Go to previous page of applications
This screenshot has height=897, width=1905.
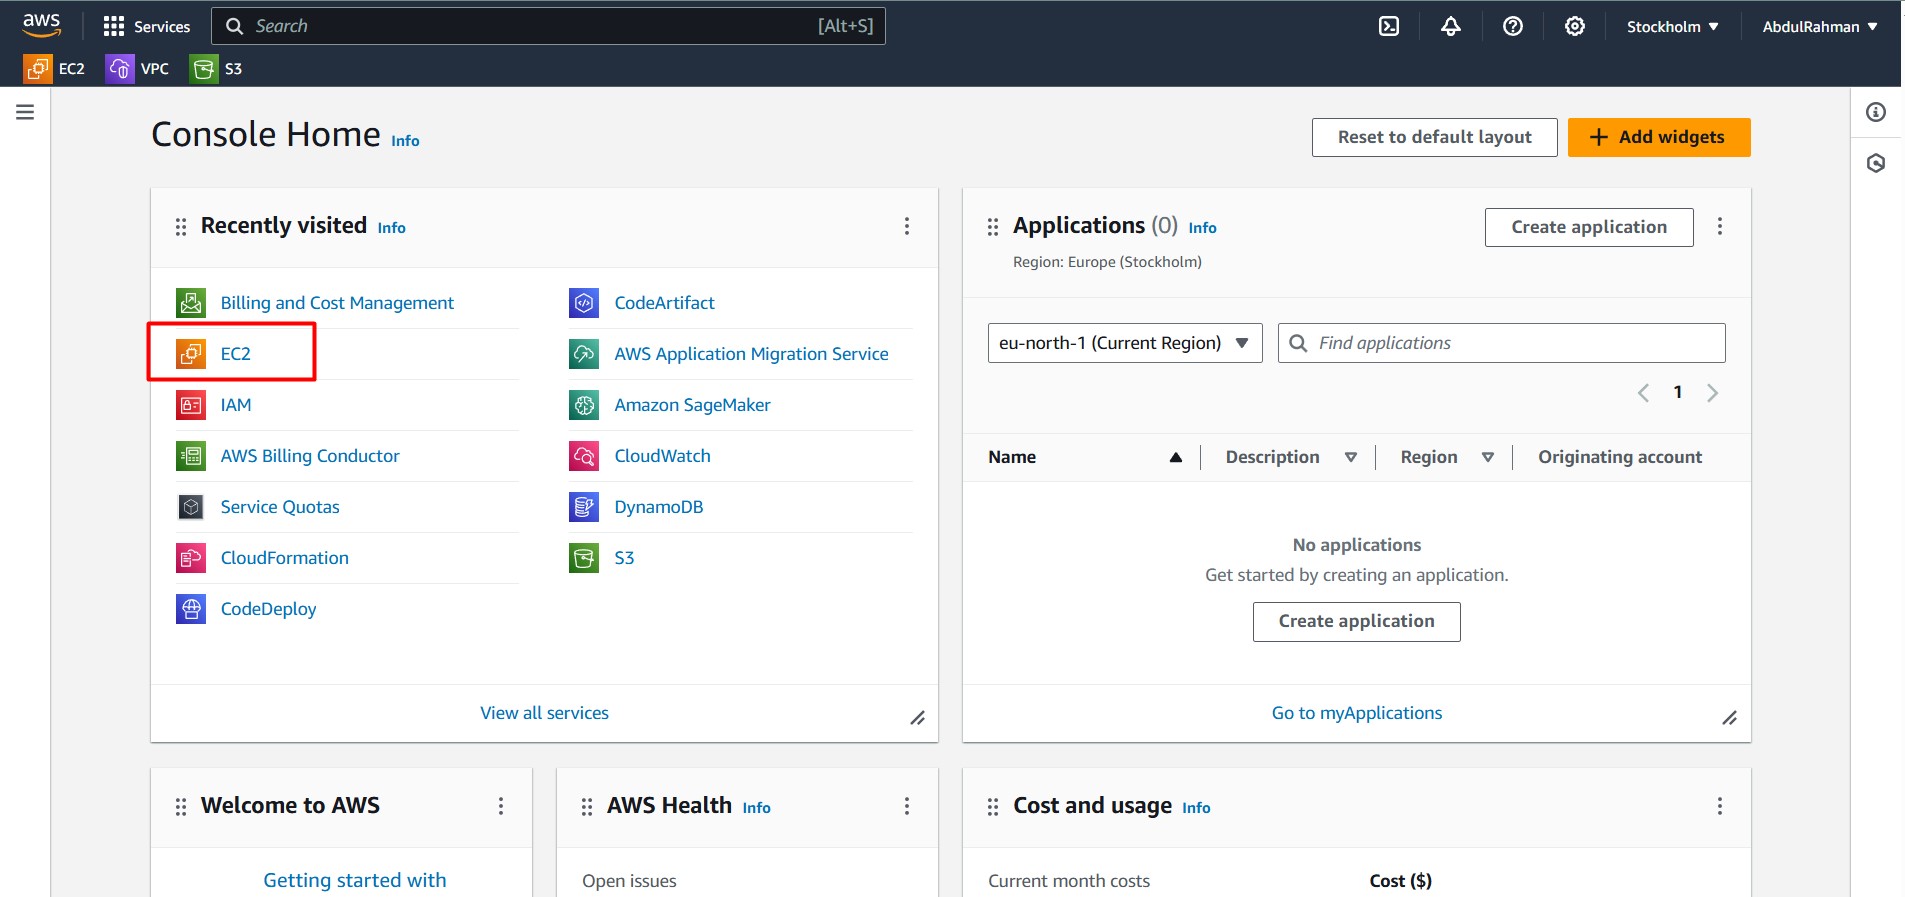pos(1643,393)
